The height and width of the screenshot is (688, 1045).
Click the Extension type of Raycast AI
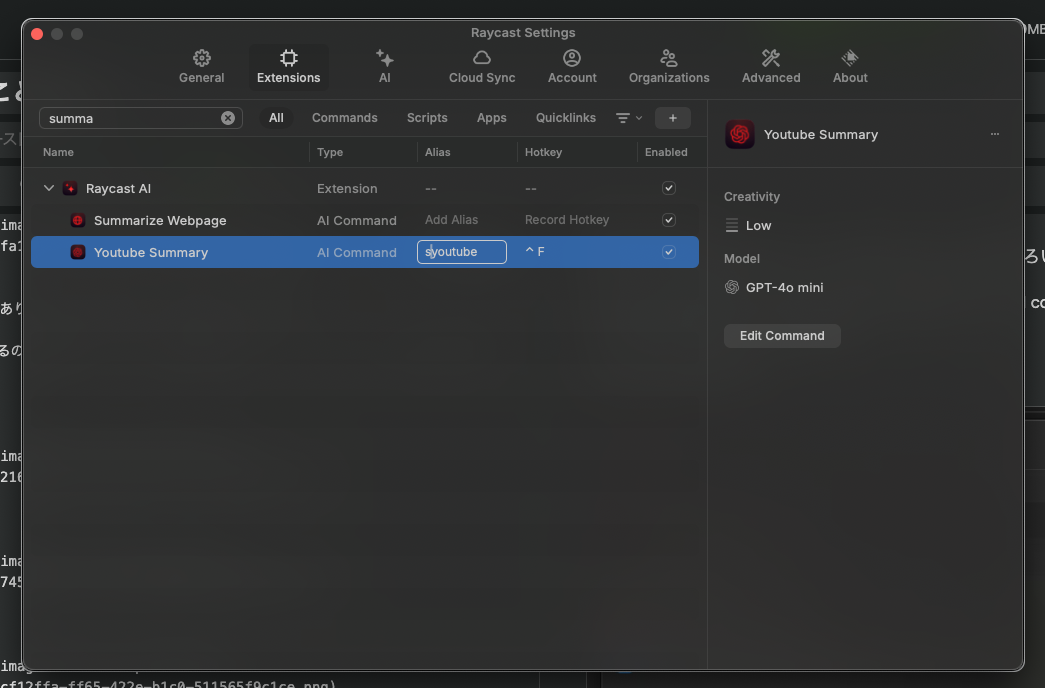pyautogui.click(x=347, y=188)
